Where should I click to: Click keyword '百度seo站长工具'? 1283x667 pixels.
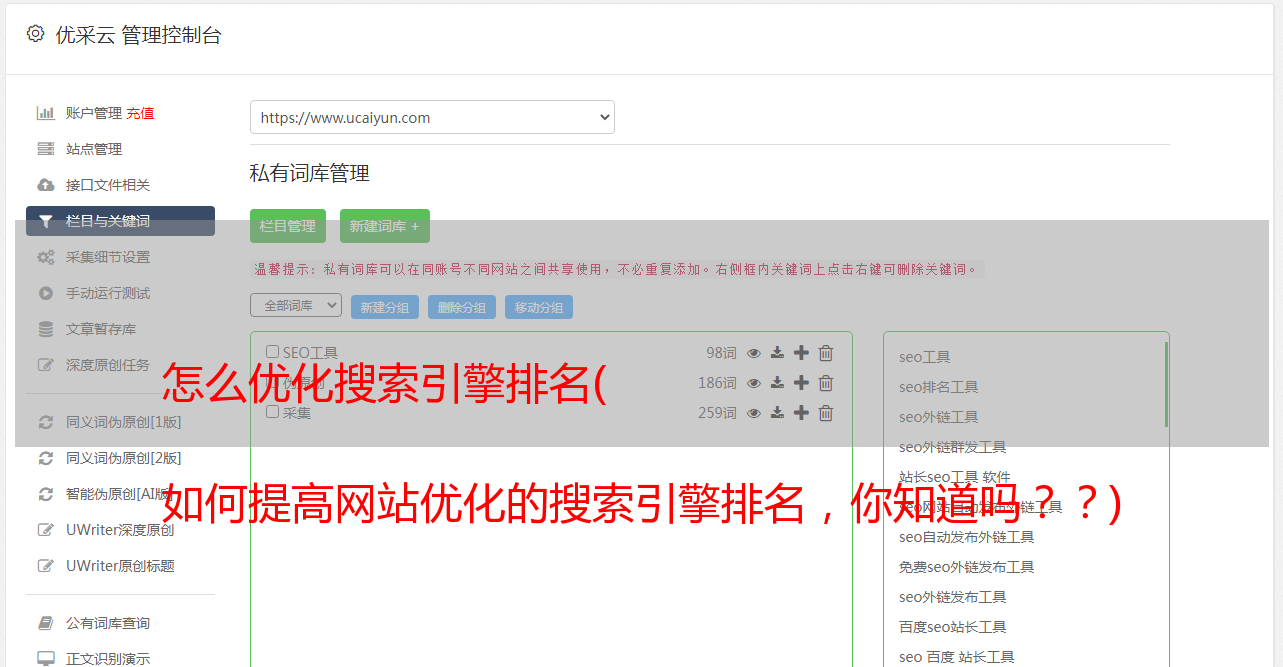pyautogui.click(x=952, y=627)
